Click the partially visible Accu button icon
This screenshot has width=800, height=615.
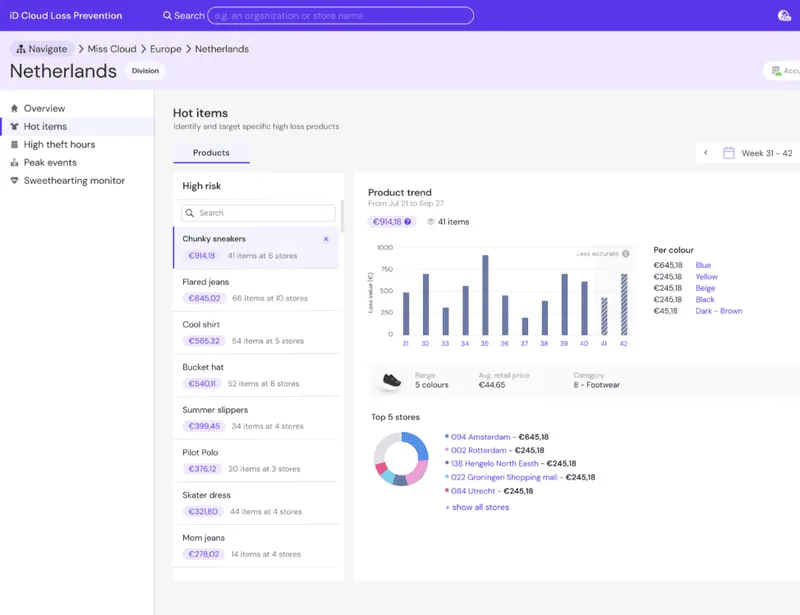(776, 71)
